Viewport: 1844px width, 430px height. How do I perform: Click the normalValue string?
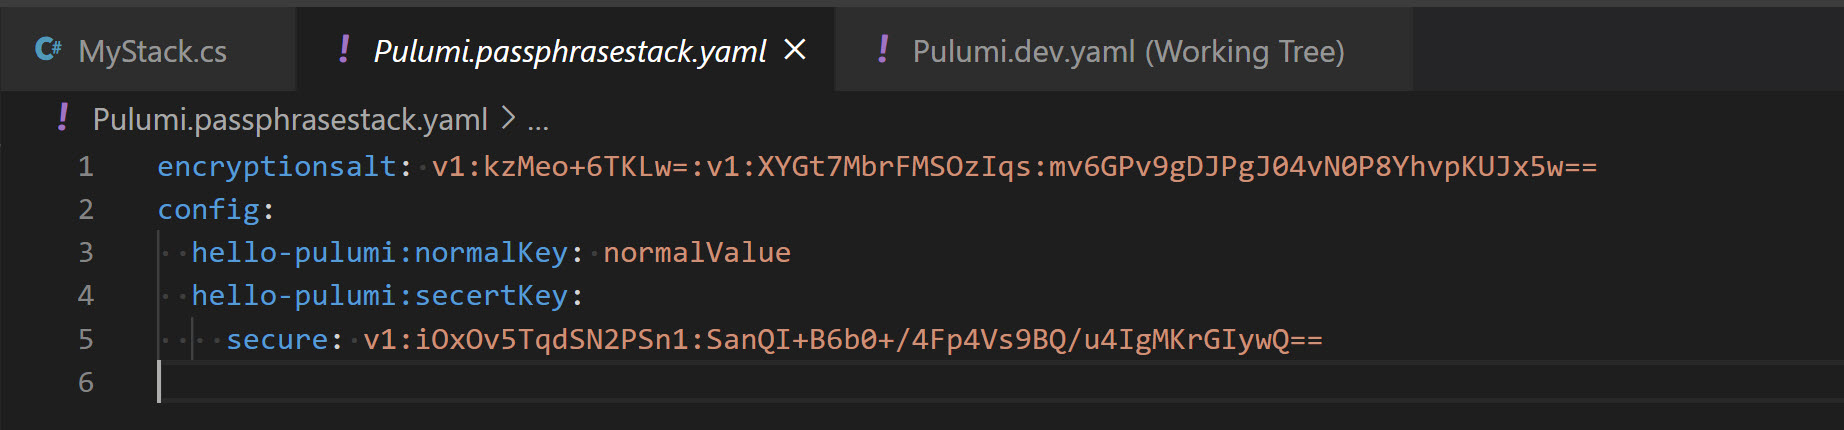pos(697,252)
